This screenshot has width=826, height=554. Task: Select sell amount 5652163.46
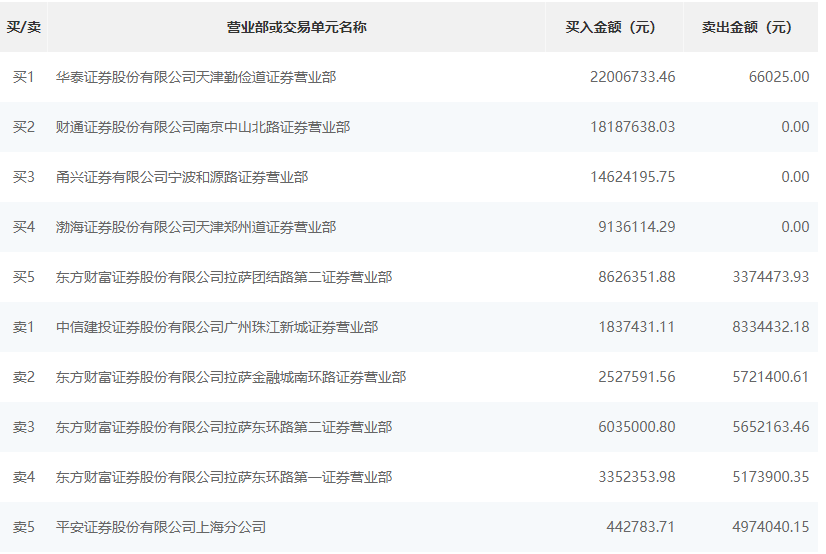point(771,427)
